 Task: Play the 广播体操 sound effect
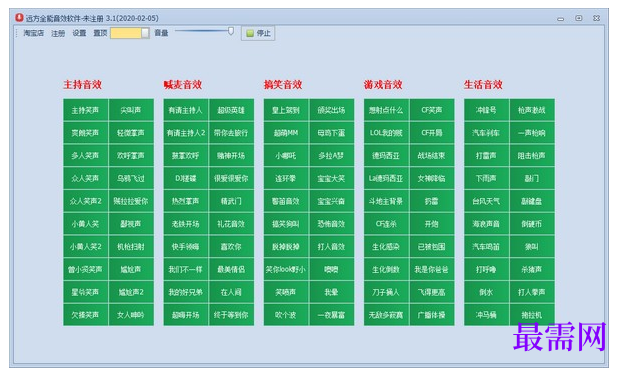tap(432, 315)
